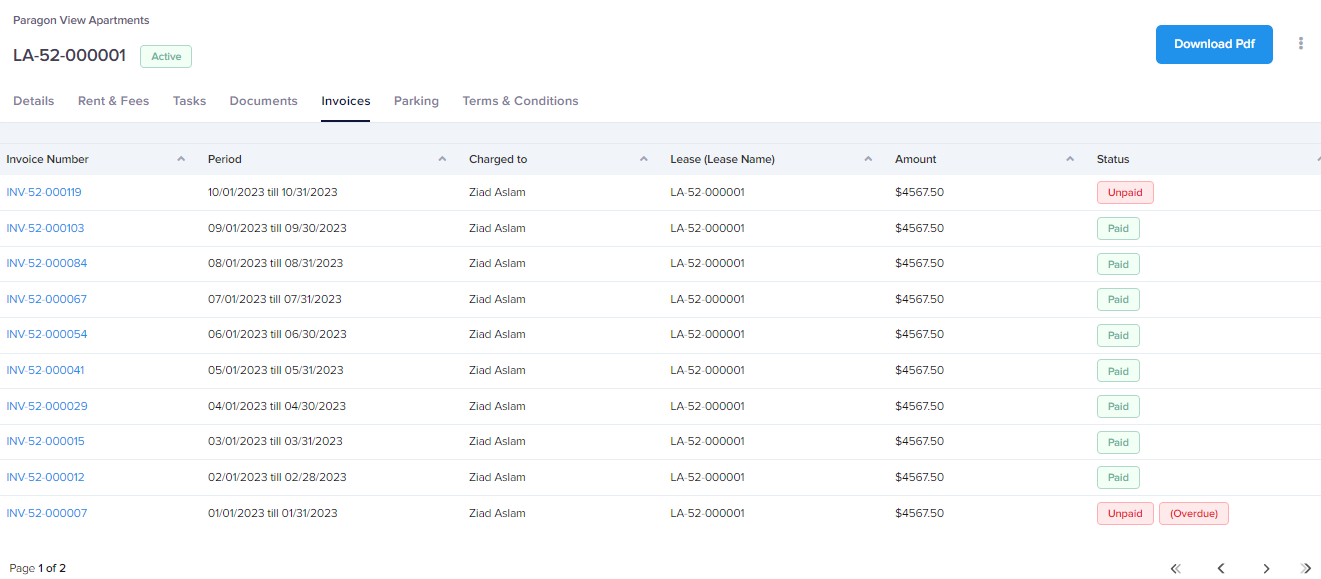Open the Terms & Conditions tab
The height and width of the screenshot is (579, 1321).
tap(520, 101)
